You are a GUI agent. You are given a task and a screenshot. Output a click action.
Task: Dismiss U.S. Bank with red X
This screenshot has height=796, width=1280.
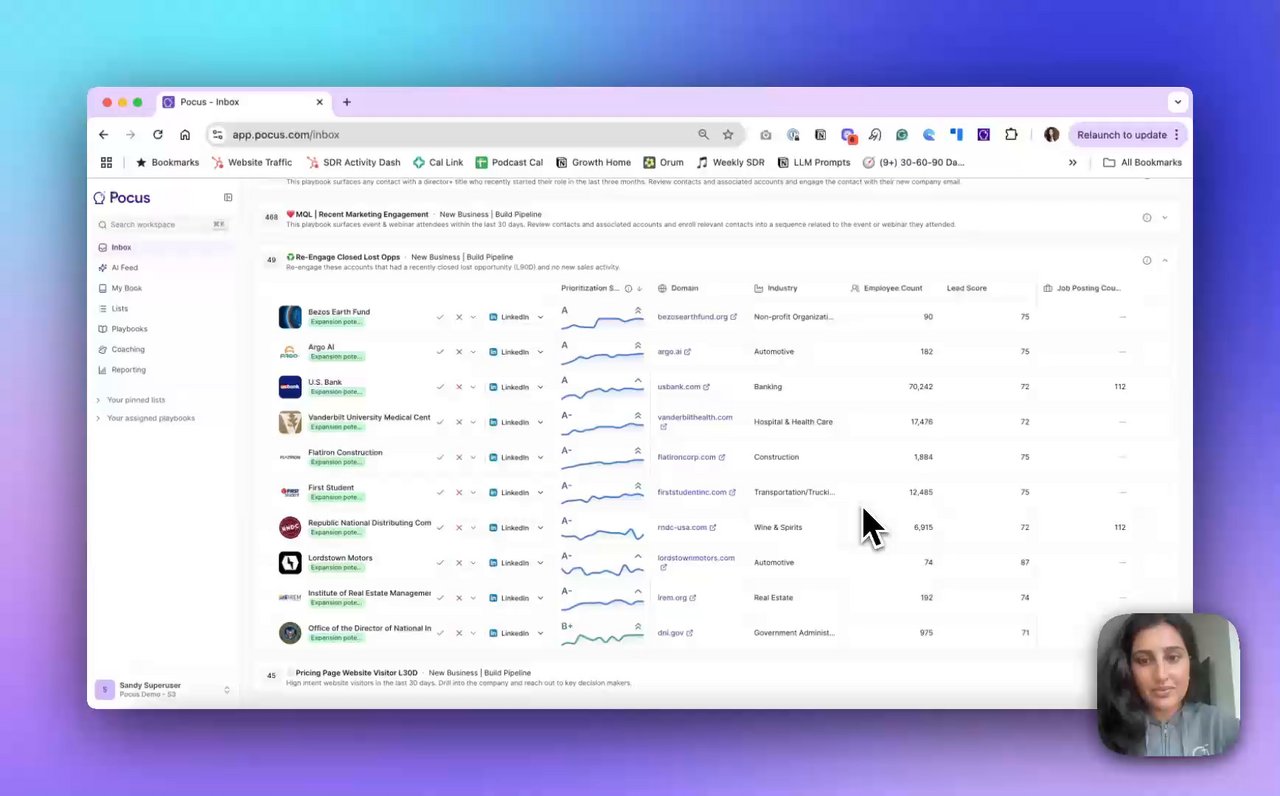coord(459,387)
